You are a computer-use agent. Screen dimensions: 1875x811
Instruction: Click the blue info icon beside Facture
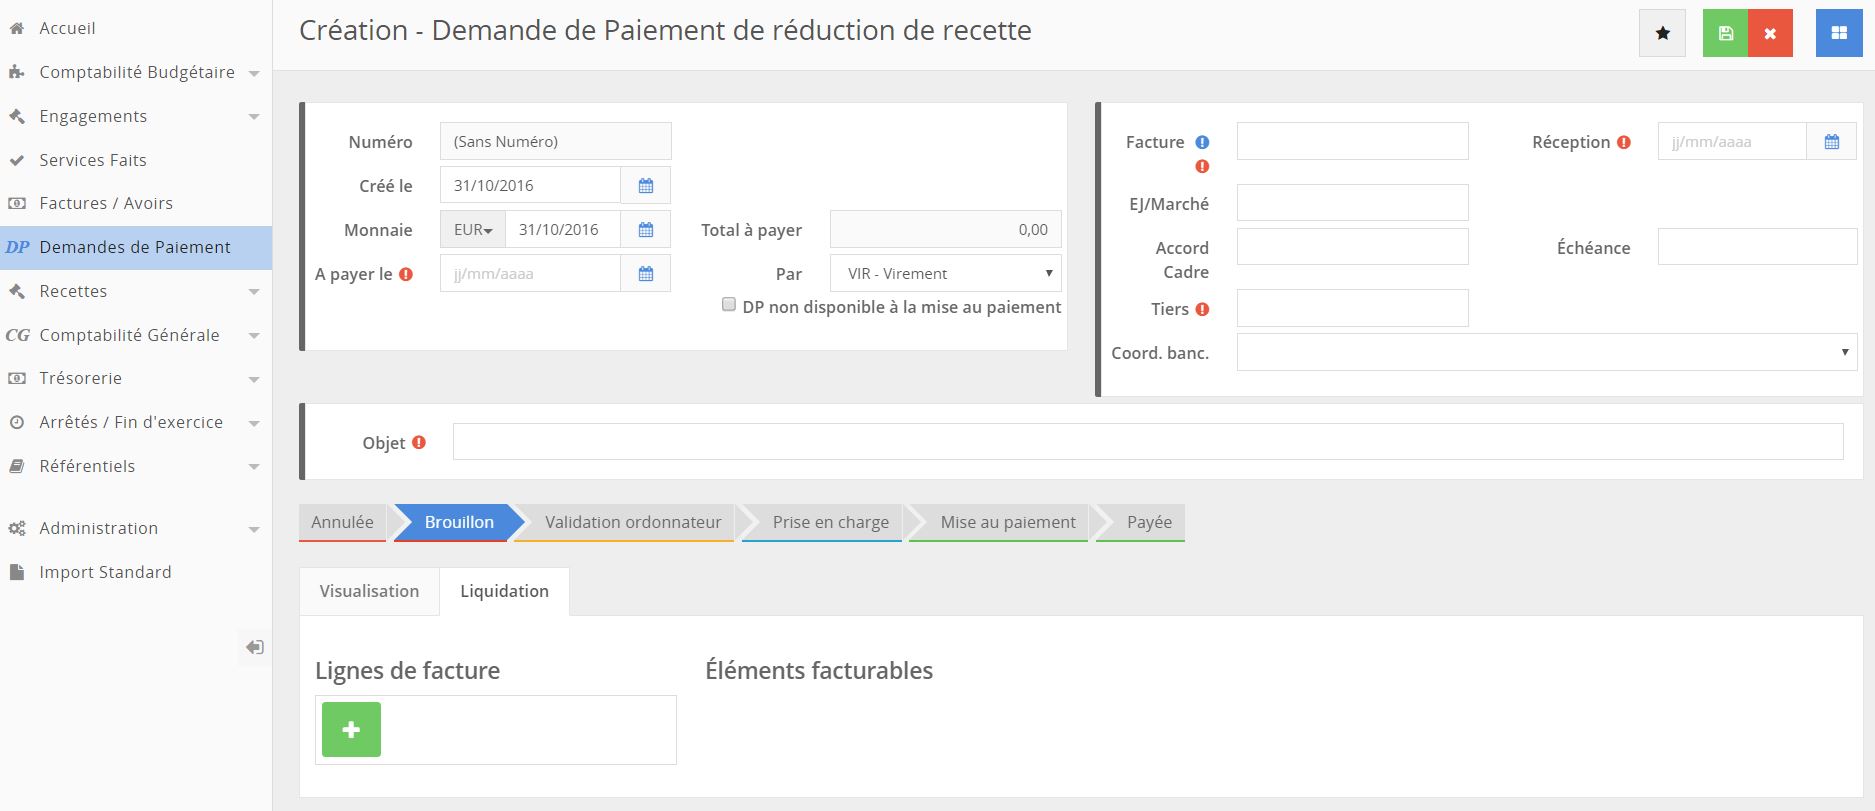[1202, 142]
